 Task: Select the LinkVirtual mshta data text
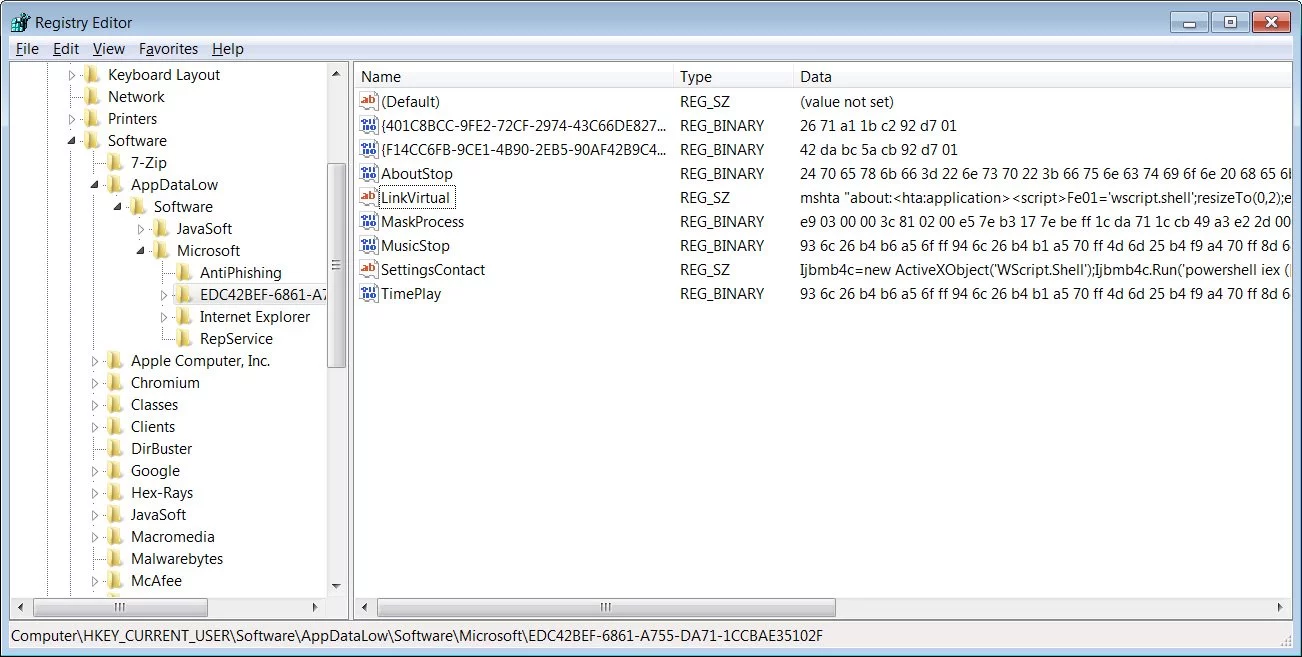[x=1045, y=198]
